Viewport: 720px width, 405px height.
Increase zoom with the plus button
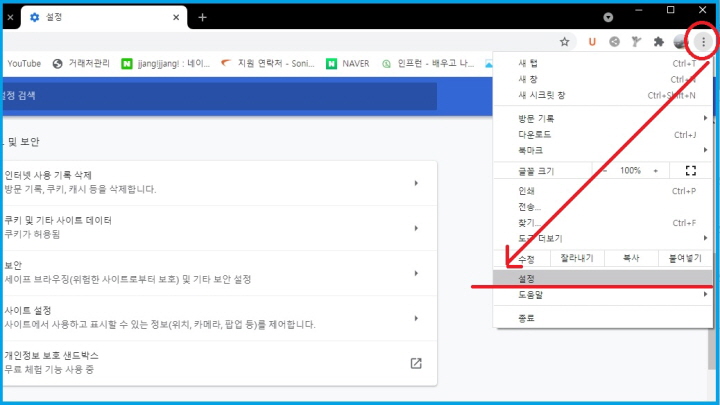coord(656,171)
